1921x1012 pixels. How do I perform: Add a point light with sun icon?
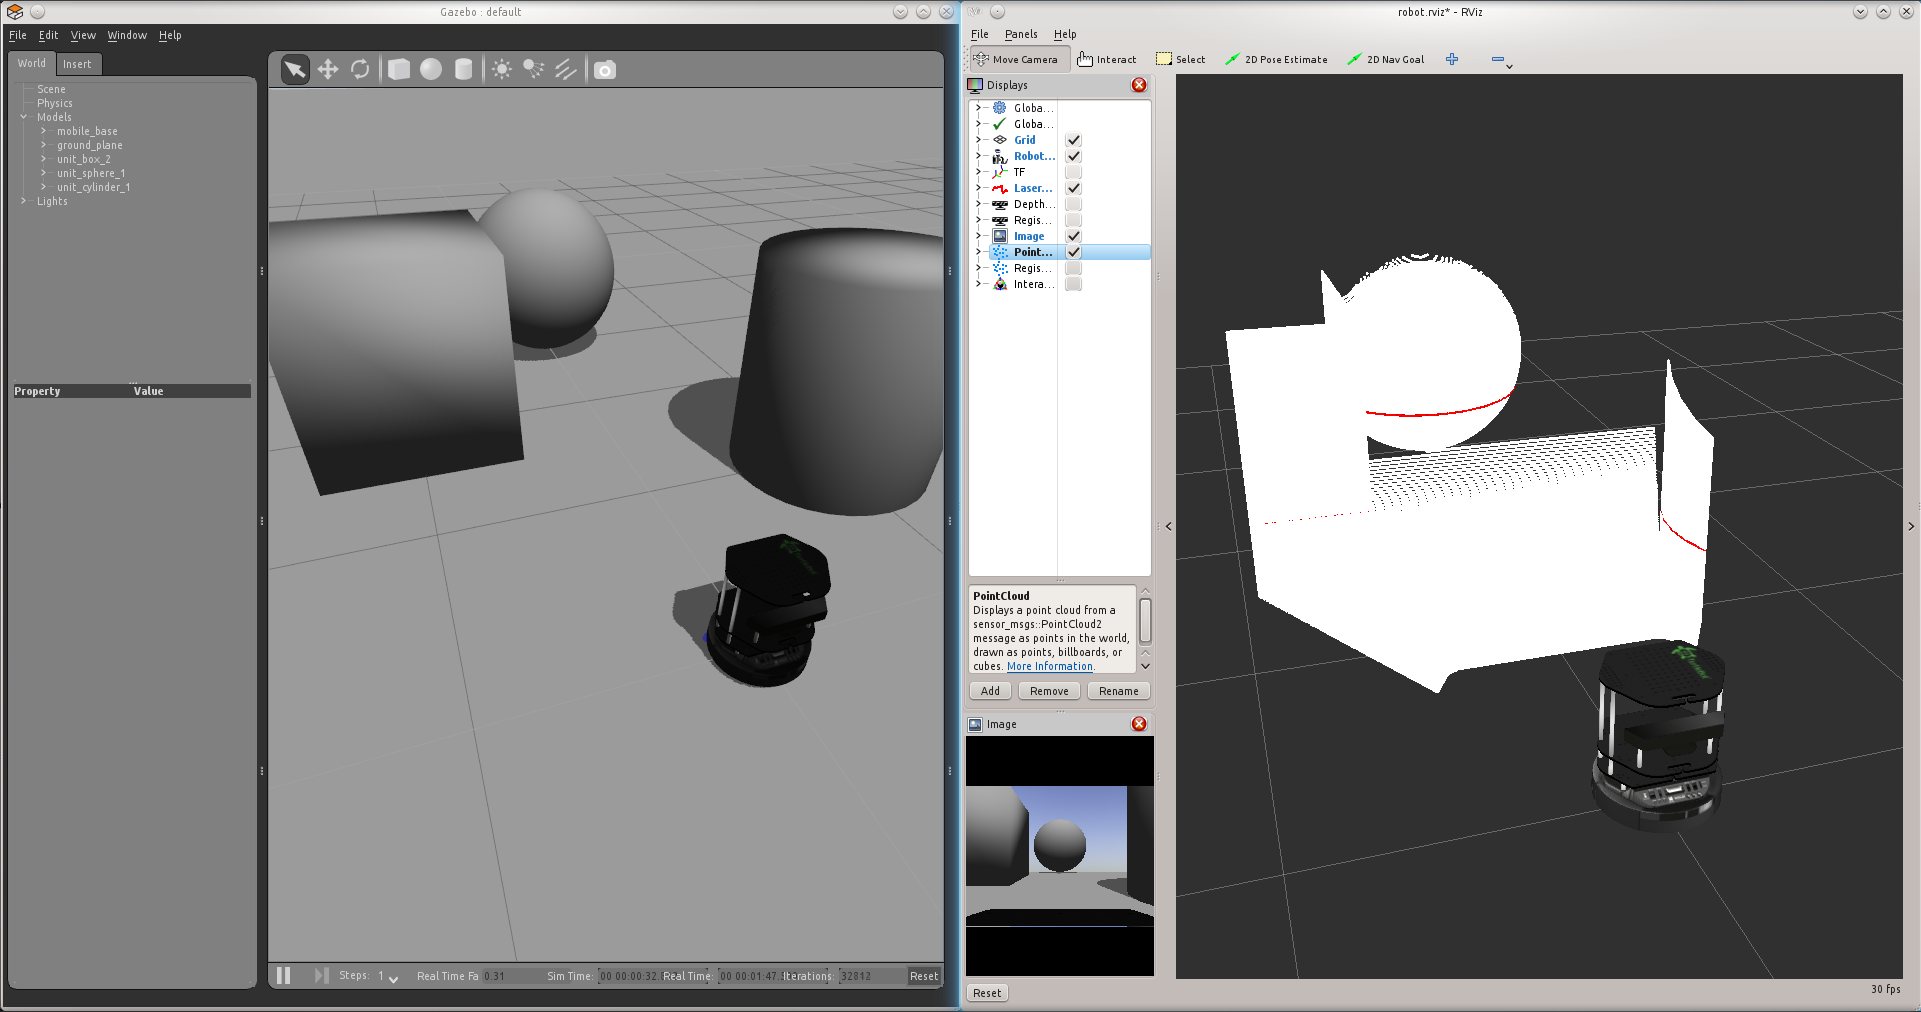502,69
